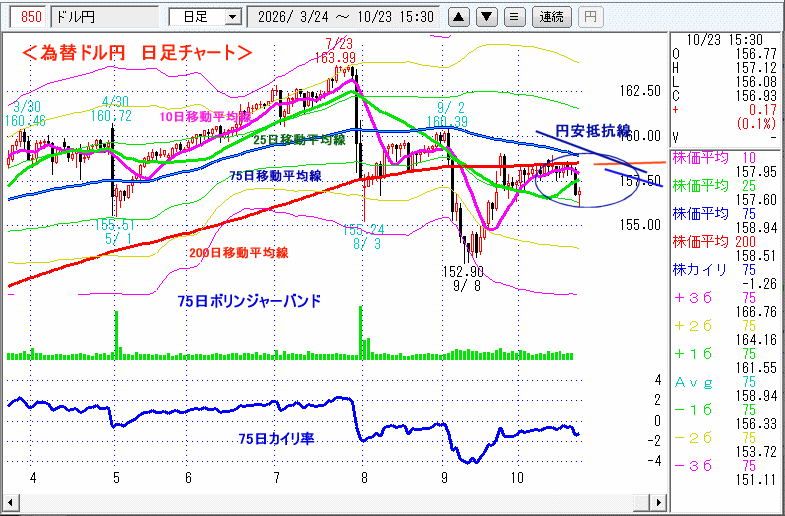Click the 75日カイリ率 label

click(x=276, y=439)
